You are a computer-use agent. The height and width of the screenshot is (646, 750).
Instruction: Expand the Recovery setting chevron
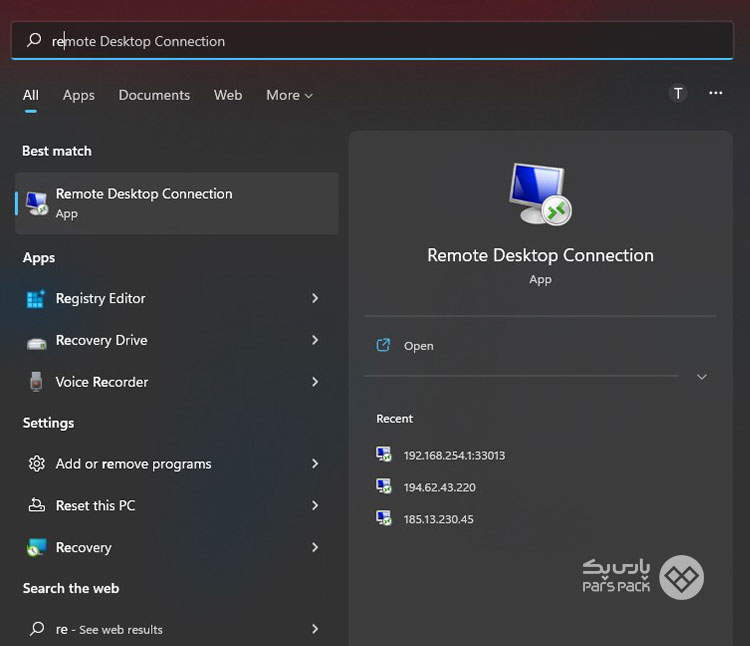click(x=315, y=547)
